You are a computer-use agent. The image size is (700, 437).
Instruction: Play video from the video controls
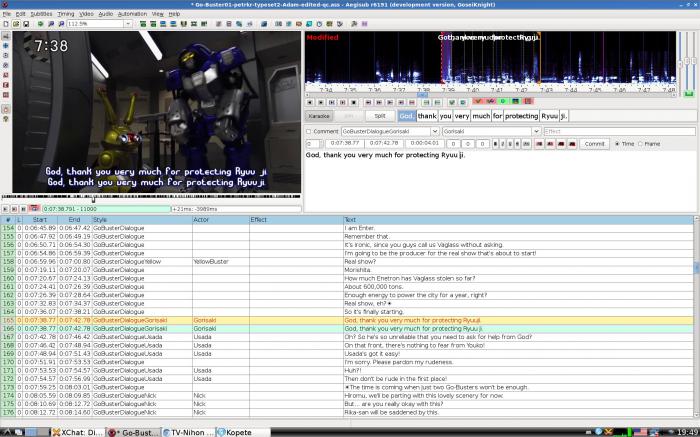pyautogui.click(x=5, y=209)
